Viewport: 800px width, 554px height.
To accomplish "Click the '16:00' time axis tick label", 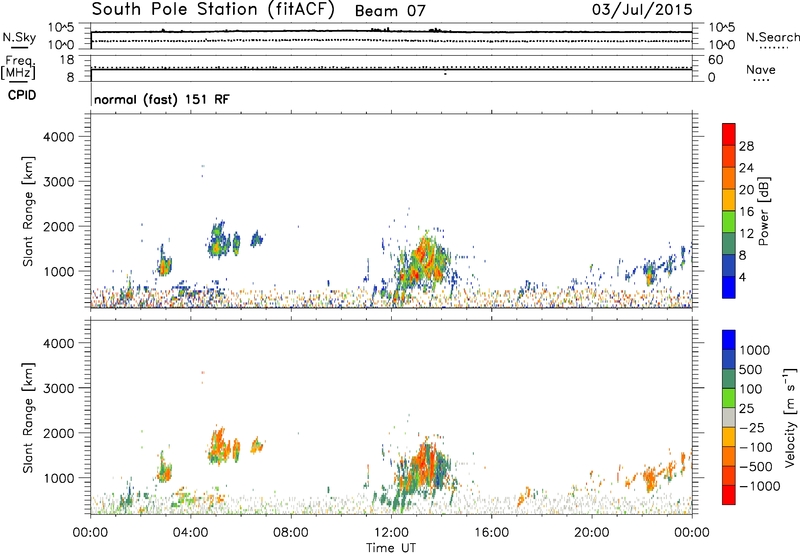I will 491,533.
